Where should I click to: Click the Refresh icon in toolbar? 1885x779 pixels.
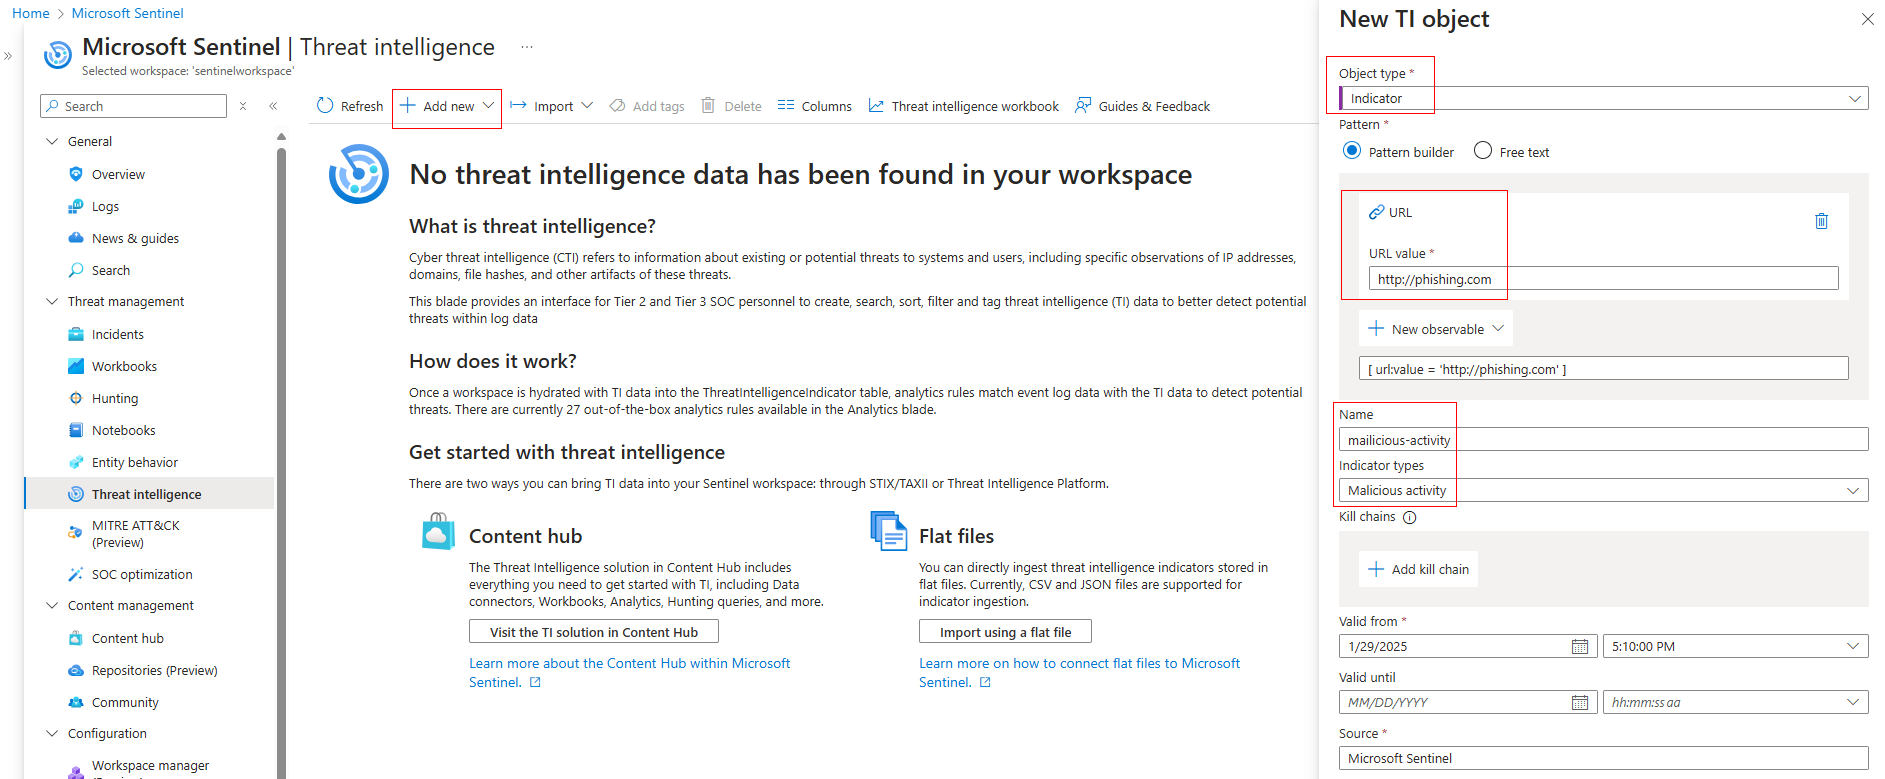[x=325, y=106]
